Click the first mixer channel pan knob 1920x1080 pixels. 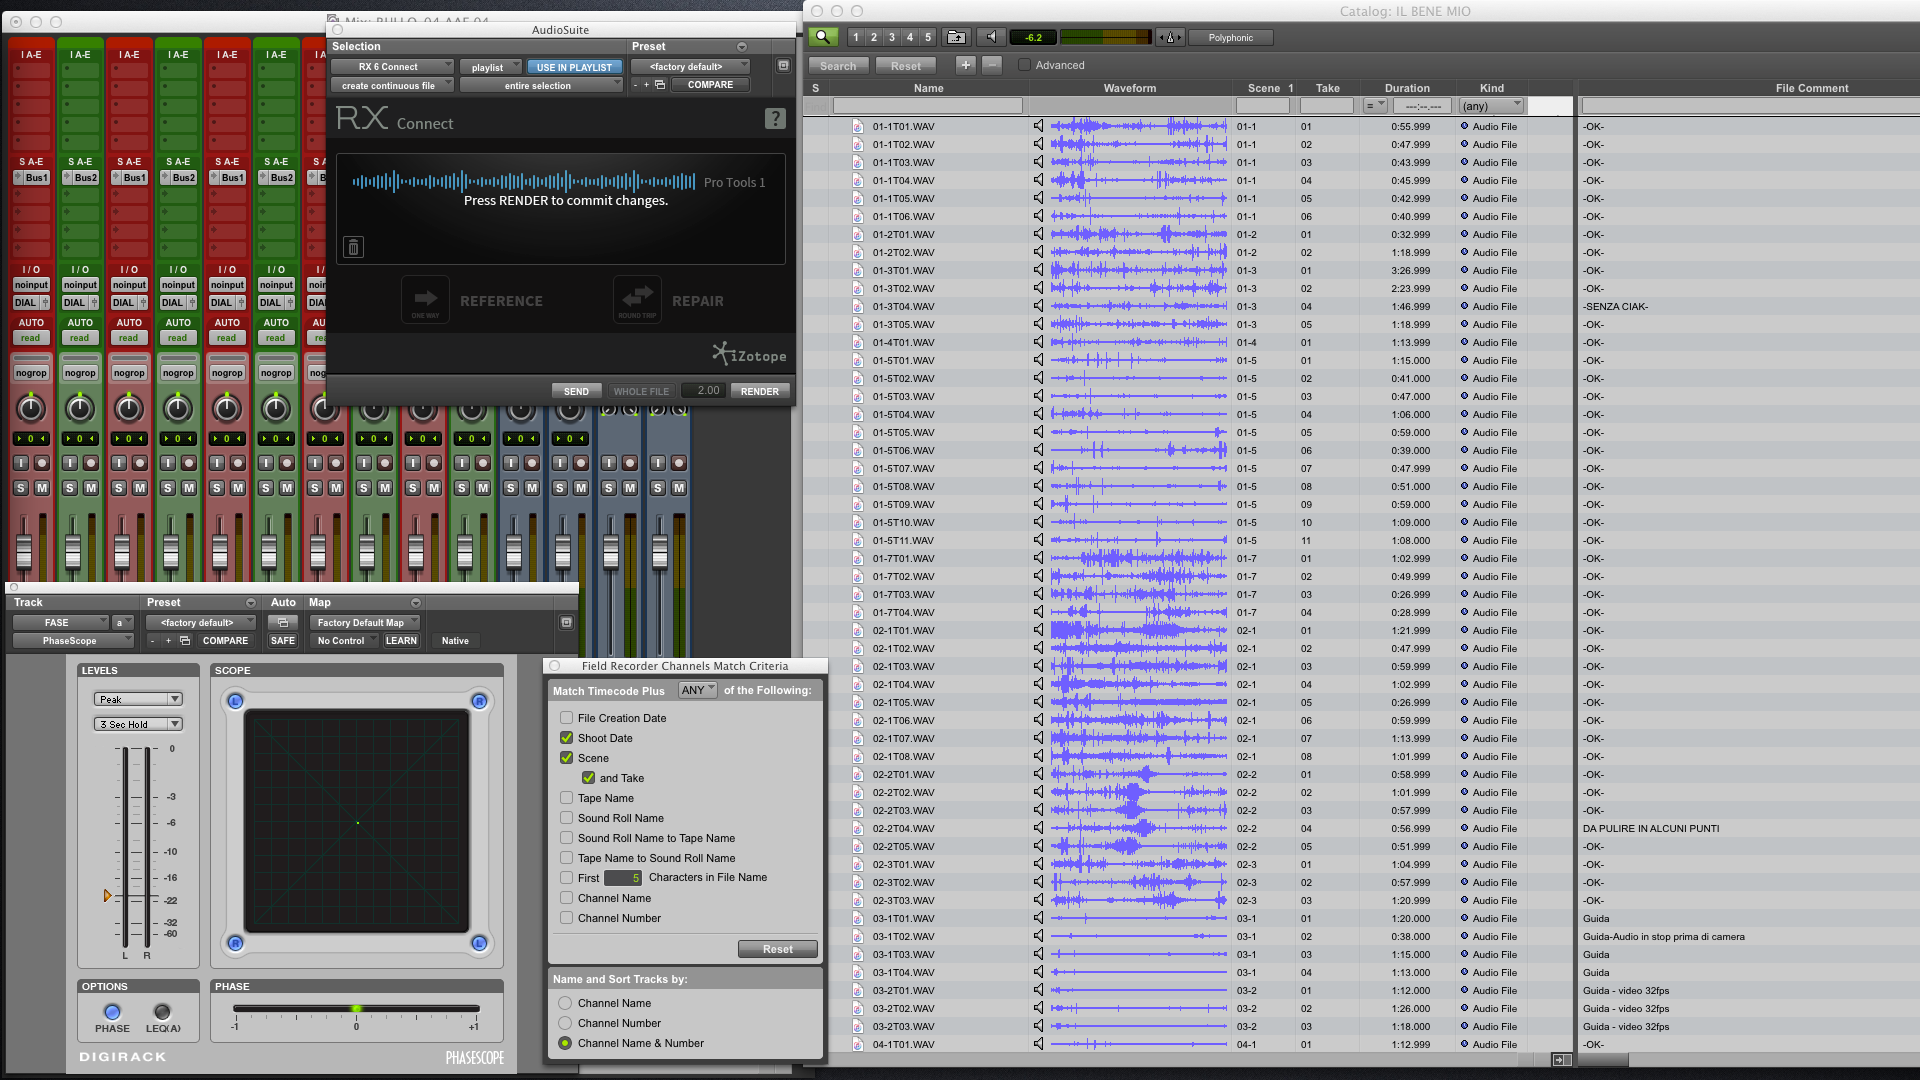31,408
